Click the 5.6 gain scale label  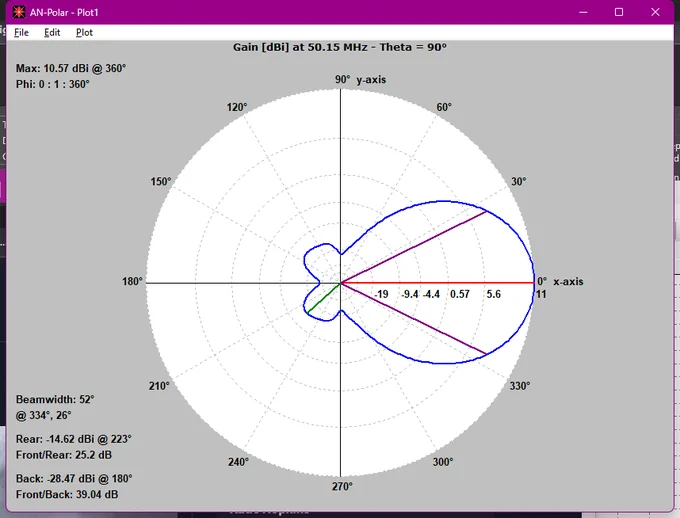click(494, 294)
